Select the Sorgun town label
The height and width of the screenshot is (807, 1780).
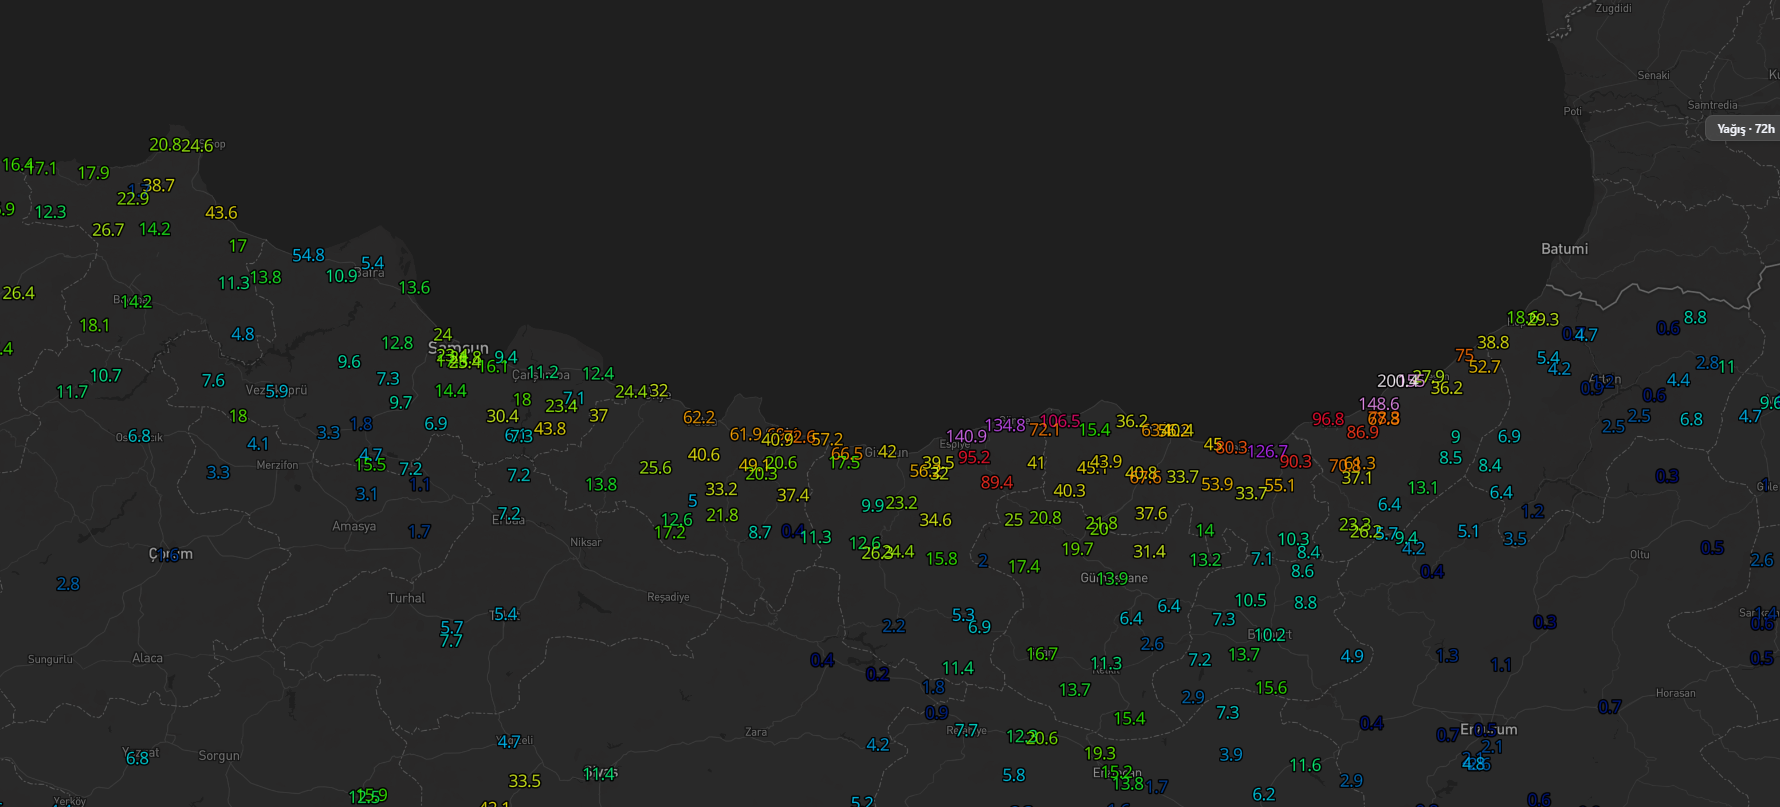219,755
